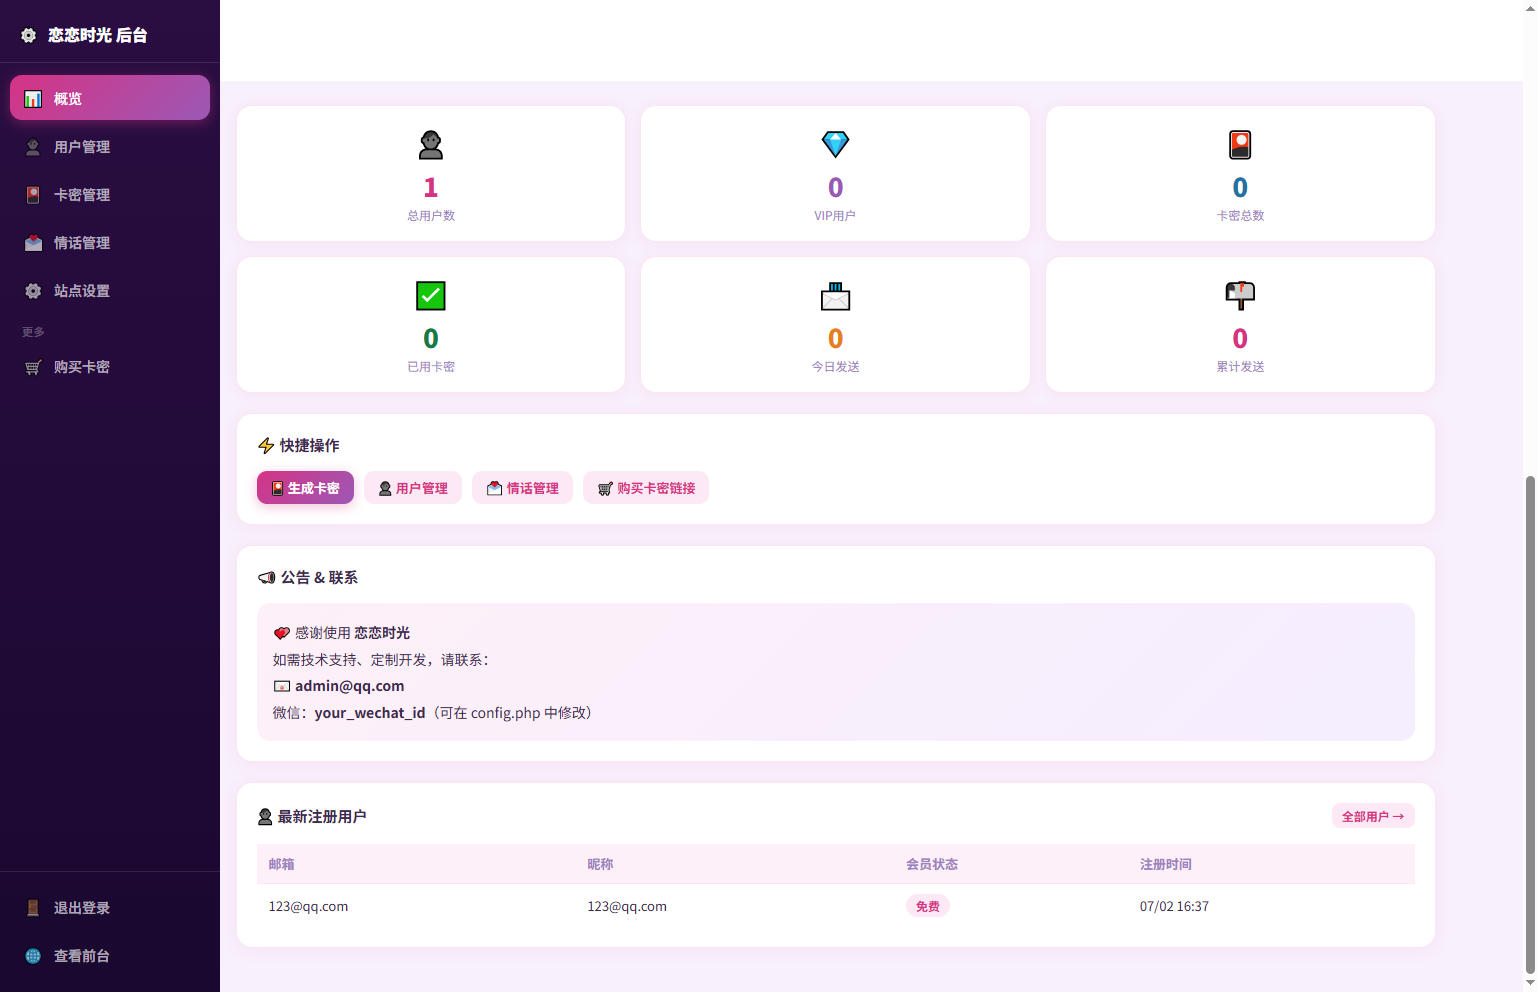1538x992 pixels.
Task: Click the 卡密总数 label
Action: tap(1240, 216)
